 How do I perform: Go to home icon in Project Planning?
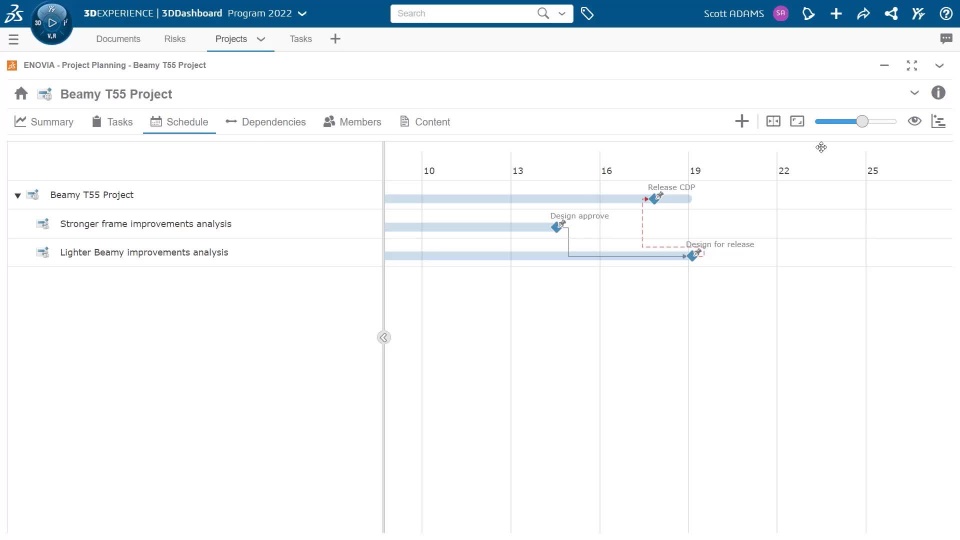21,93
